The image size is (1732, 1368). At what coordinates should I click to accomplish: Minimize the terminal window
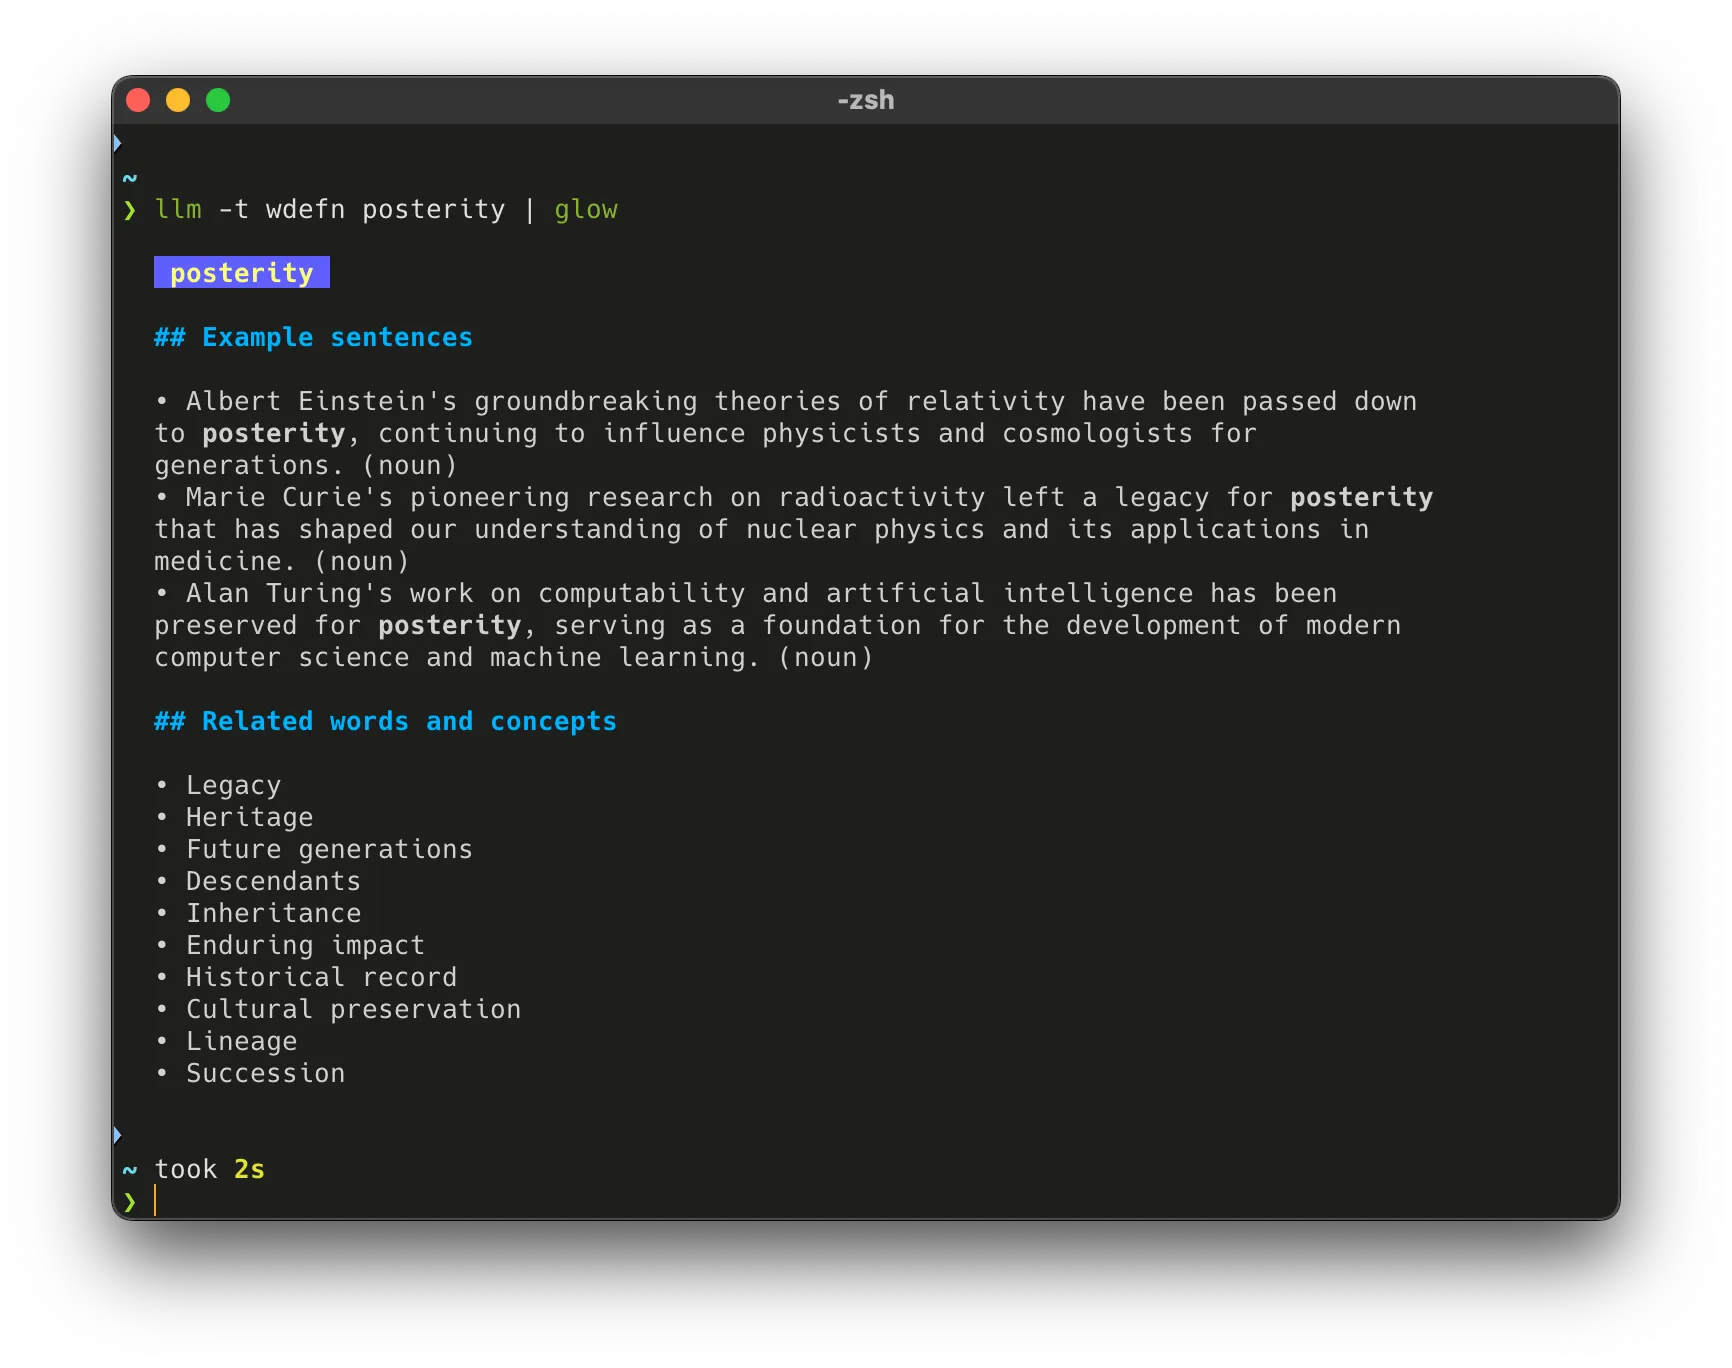178,100
